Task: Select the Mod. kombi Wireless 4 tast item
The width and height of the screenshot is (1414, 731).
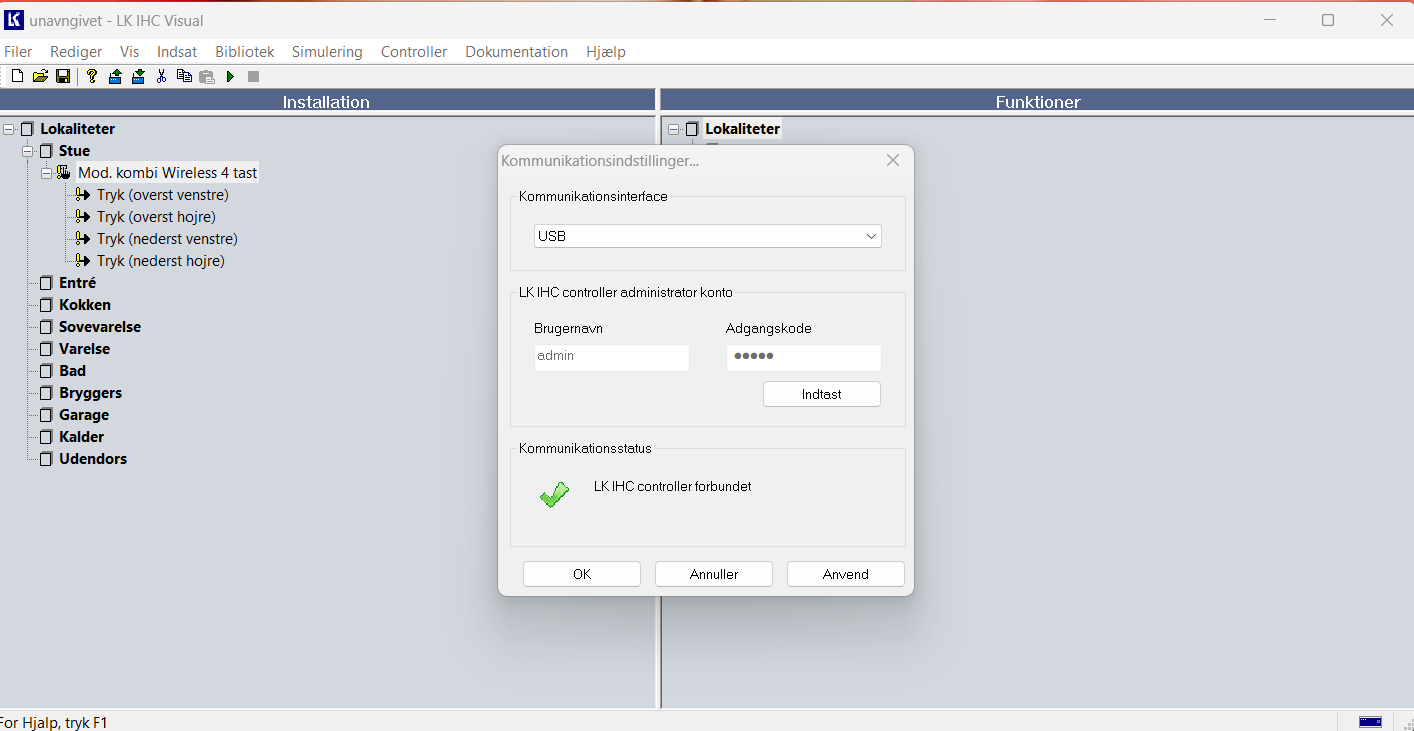Action: (168, 173)
